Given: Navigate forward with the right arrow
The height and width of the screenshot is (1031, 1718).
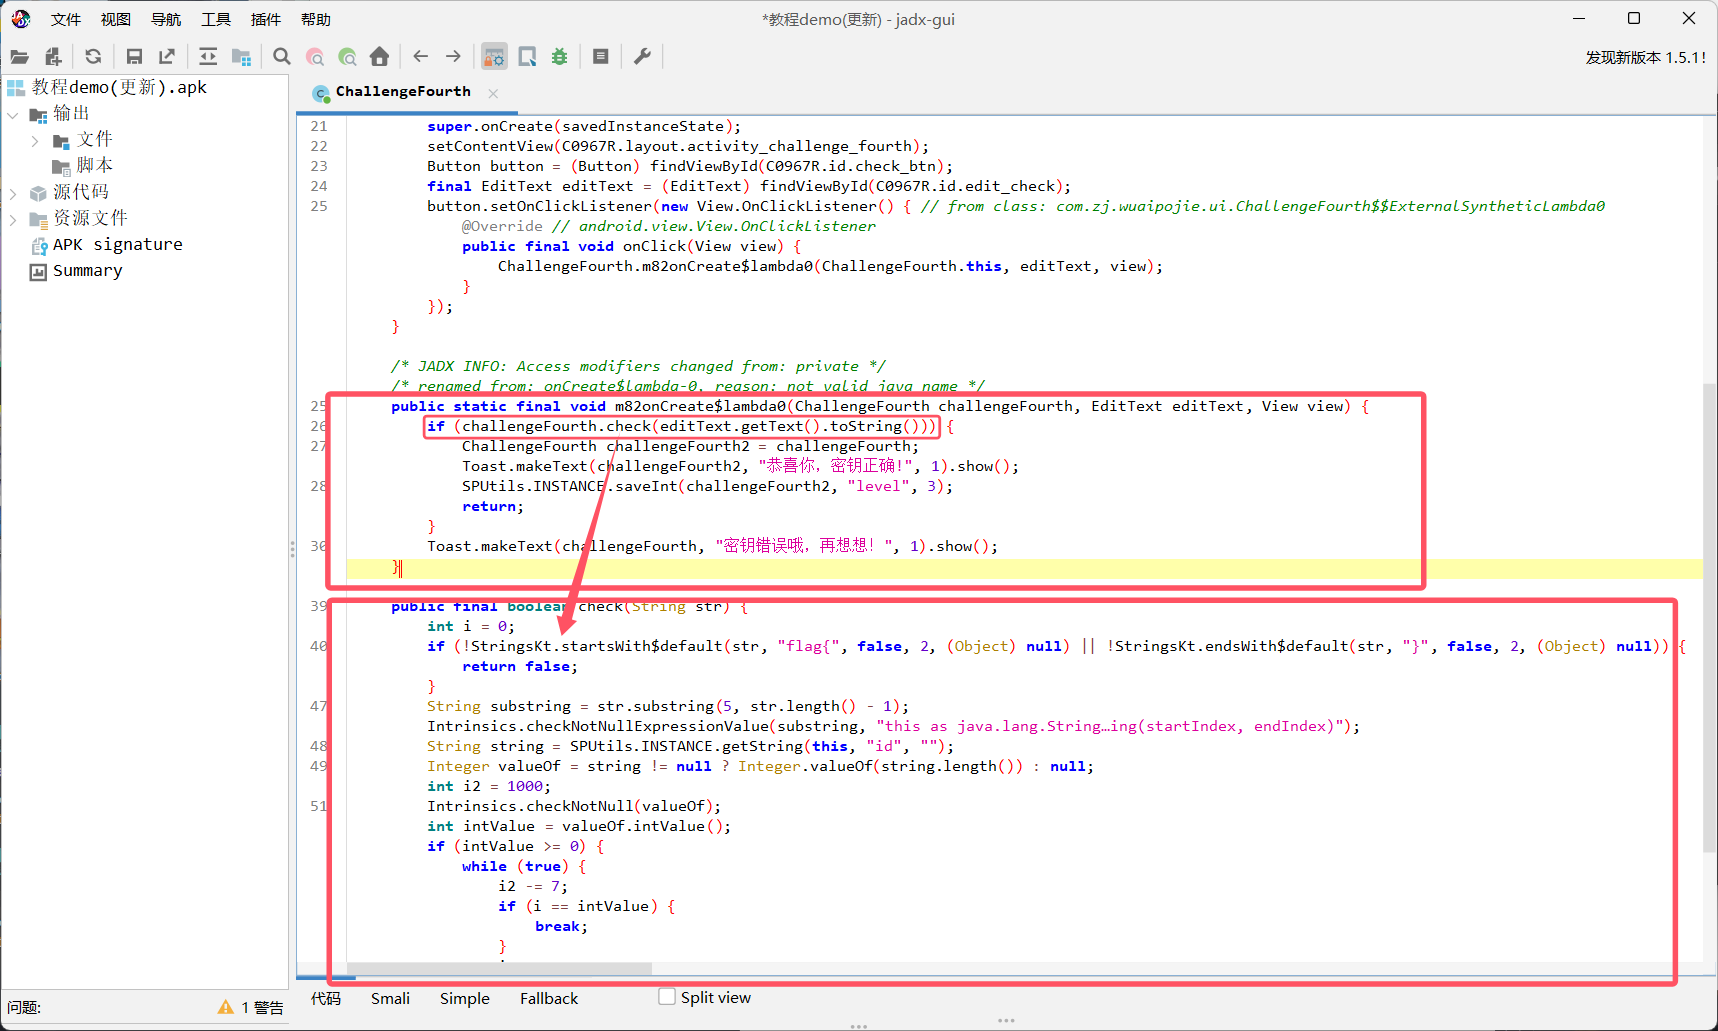Looking at the screenshot, I should 453,57.
